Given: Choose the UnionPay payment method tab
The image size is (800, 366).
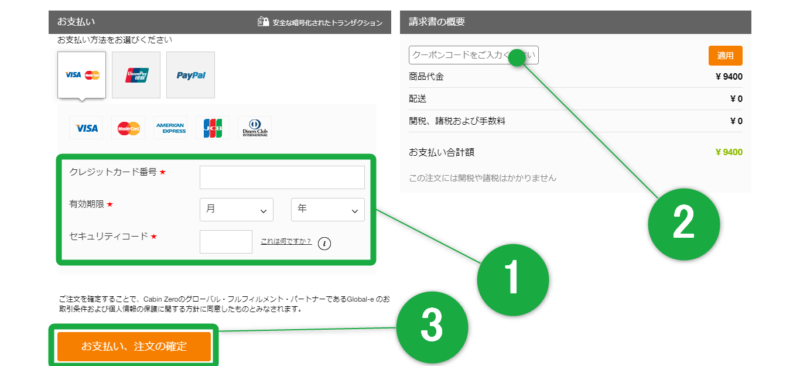Looking at the screenshot, I should pos(136,75).
